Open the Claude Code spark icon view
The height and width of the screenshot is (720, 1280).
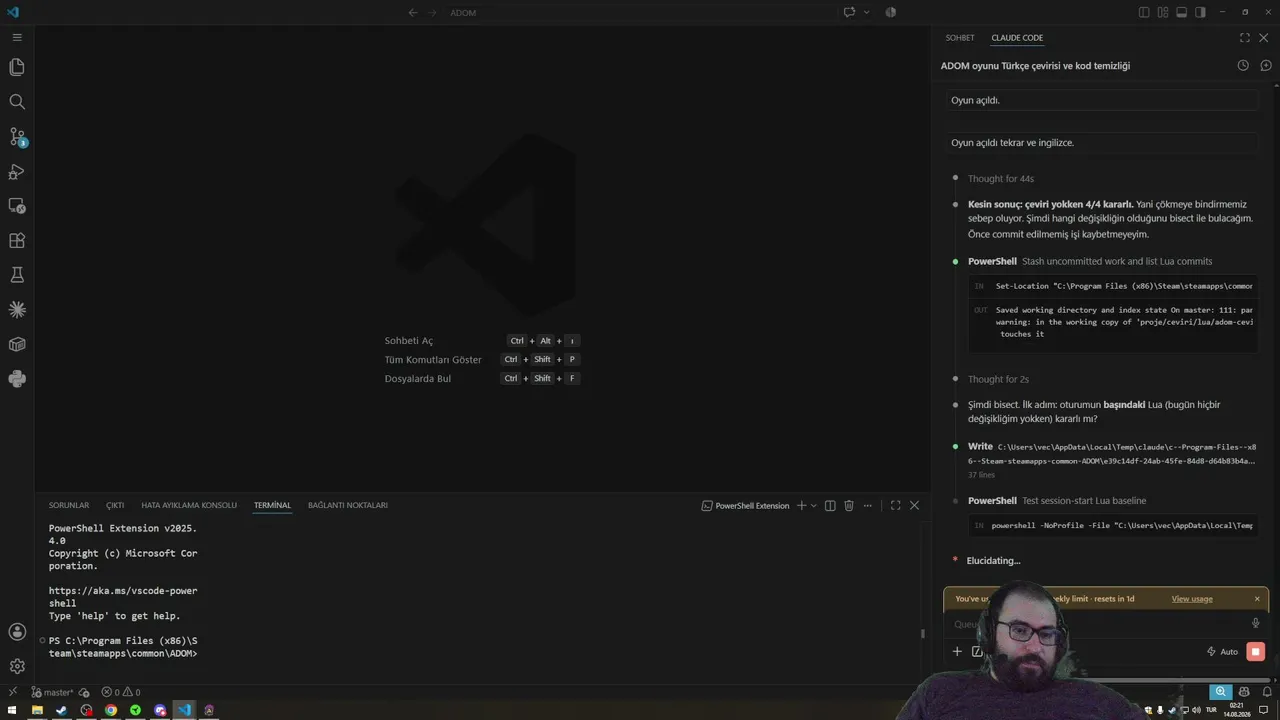point(17,310)
